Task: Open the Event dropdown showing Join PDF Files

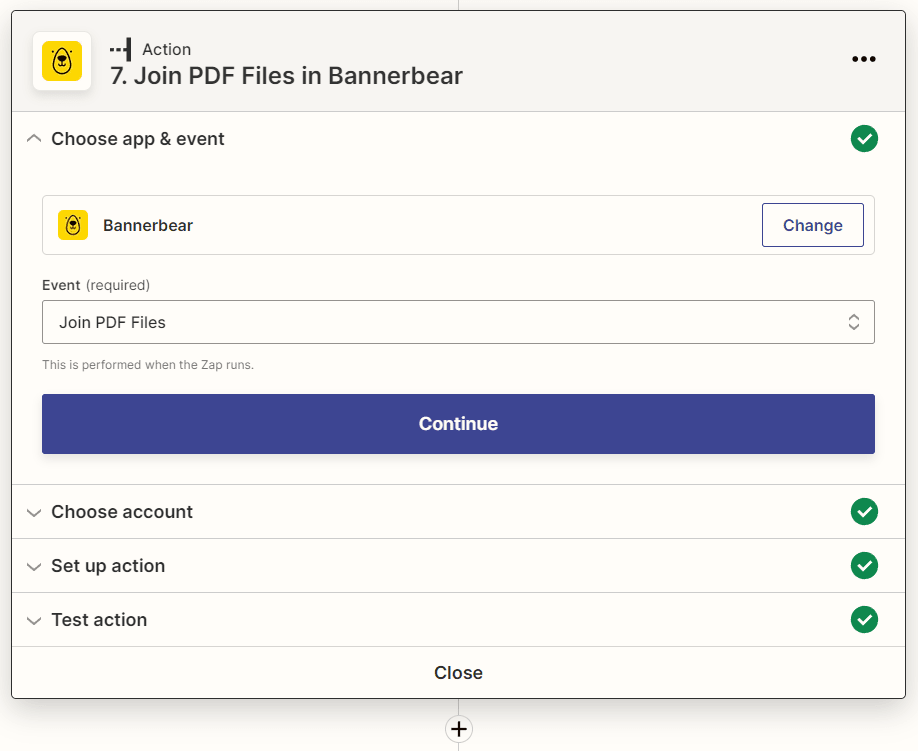Action: 458,322
